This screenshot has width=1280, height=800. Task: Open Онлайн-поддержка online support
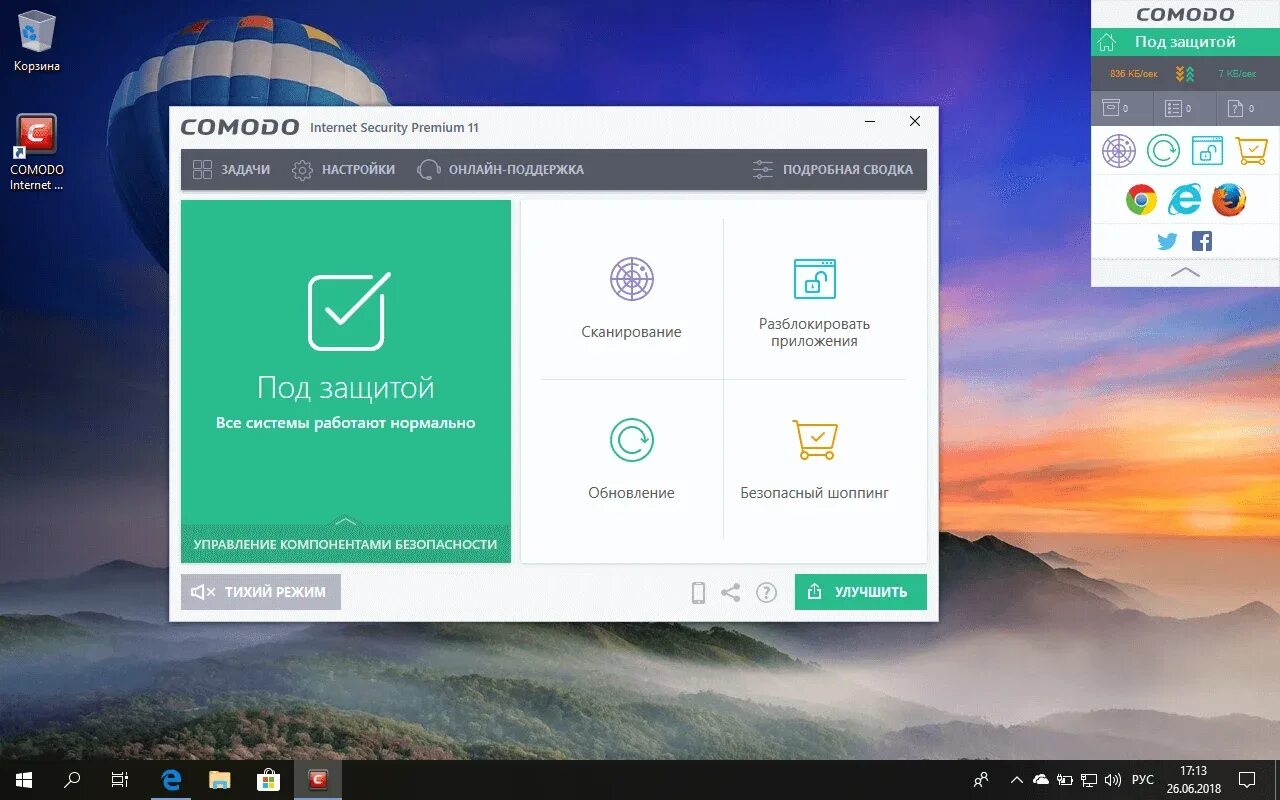pos(500,170)
